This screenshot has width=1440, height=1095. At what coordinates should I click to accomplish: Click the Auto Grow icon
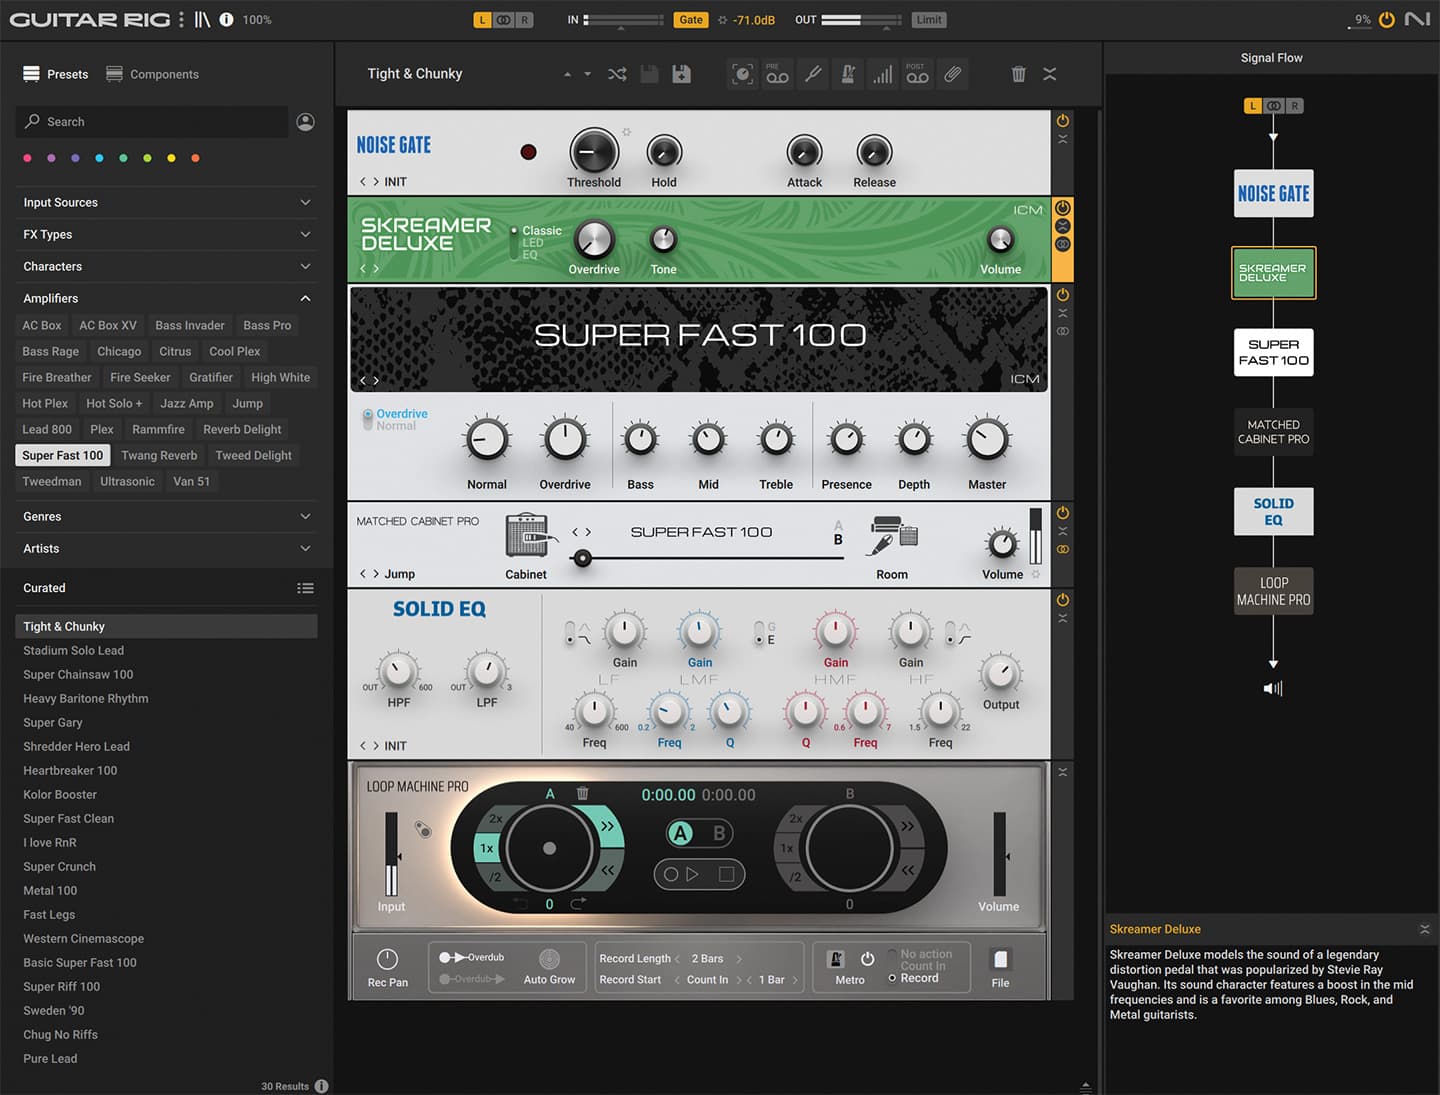[x=549, y=959]
